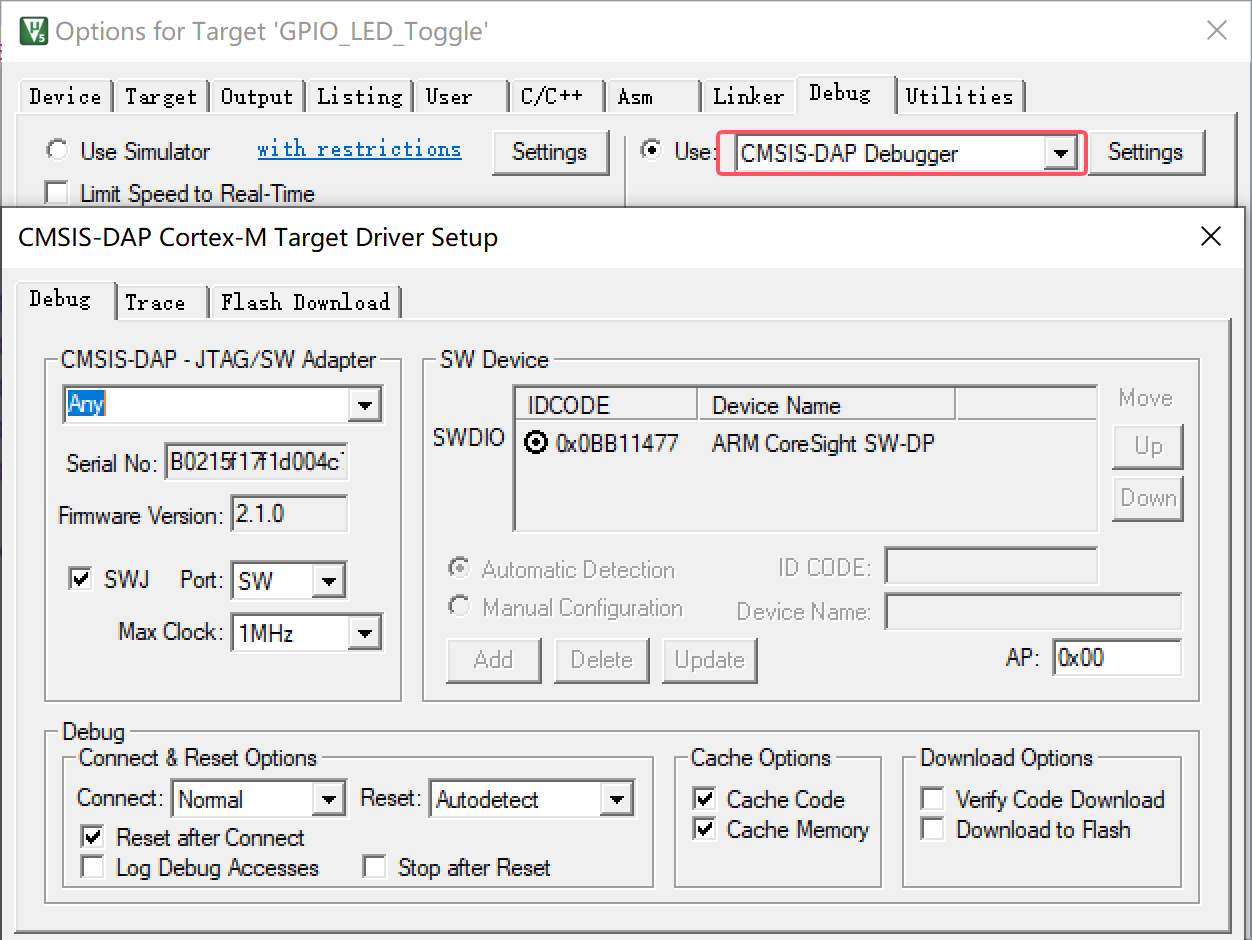Switch to the Flash Download tab
1252x940 pixels.
click(305, 302)
